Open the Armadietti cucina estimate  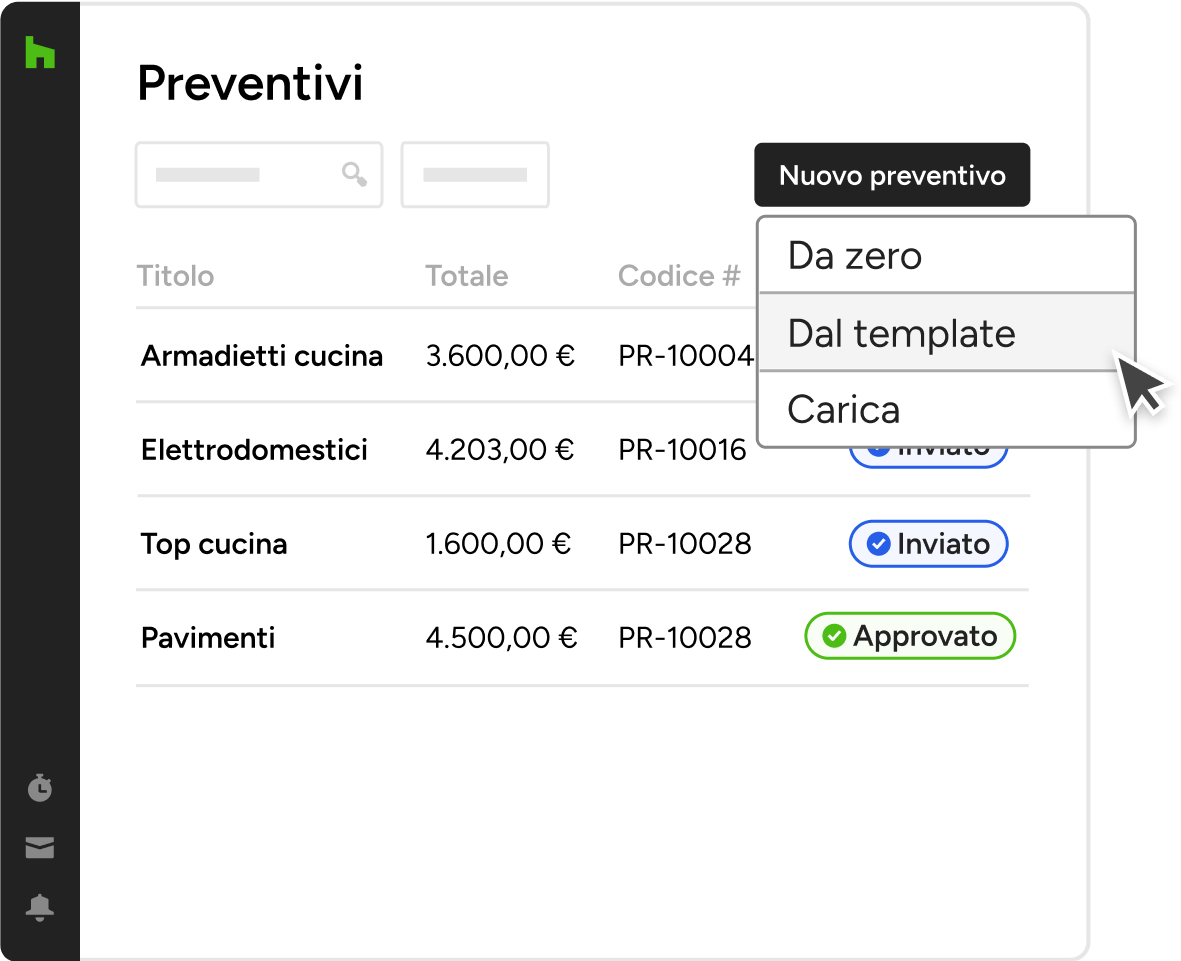tap(262, 355)
